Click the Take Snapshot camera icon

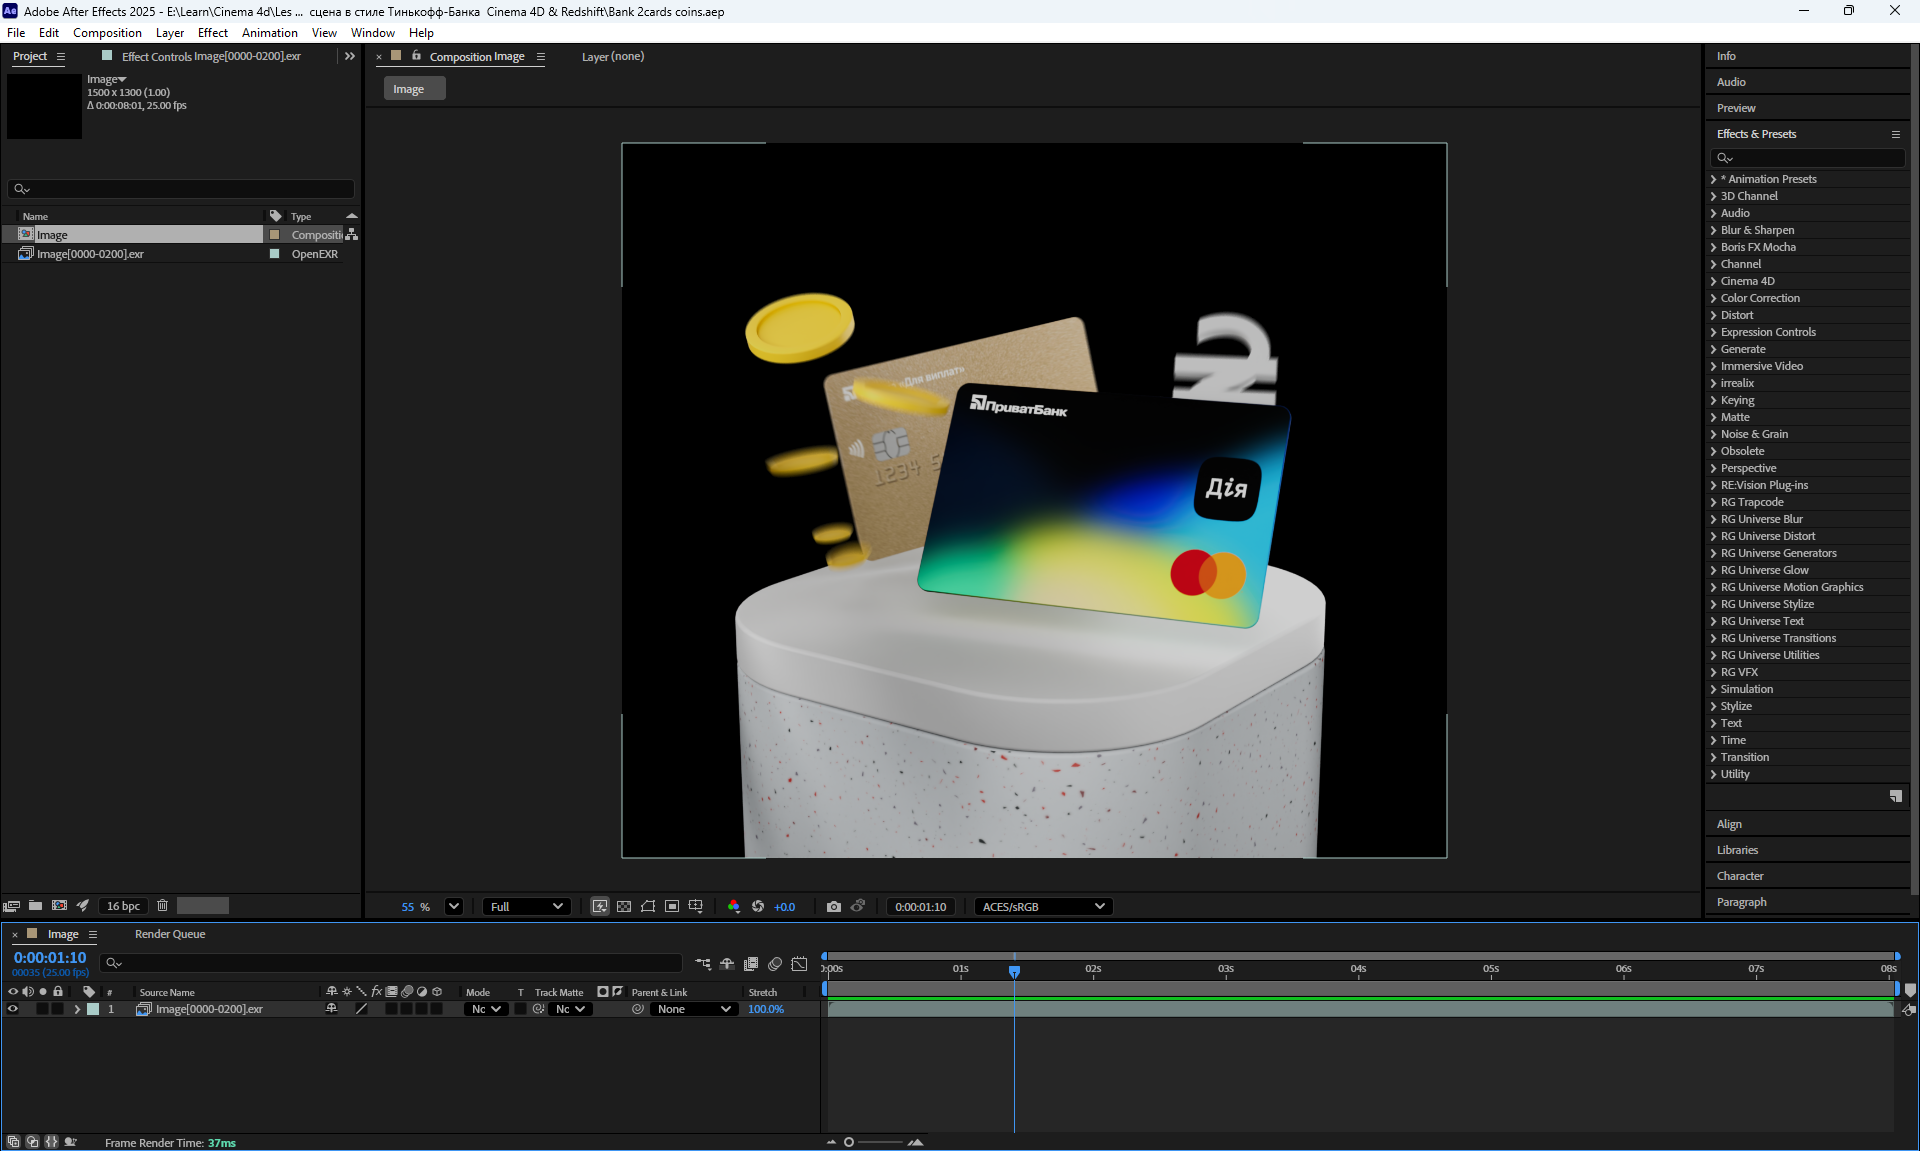click(x=834, y=907)
